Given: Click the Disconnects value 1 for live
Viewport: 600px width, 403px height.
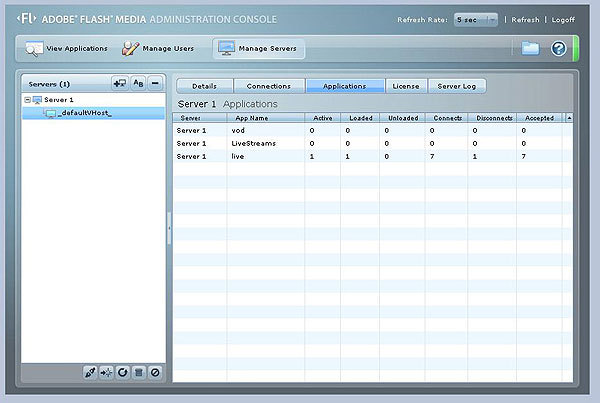Looking at the screenshot, I should 474,157.
